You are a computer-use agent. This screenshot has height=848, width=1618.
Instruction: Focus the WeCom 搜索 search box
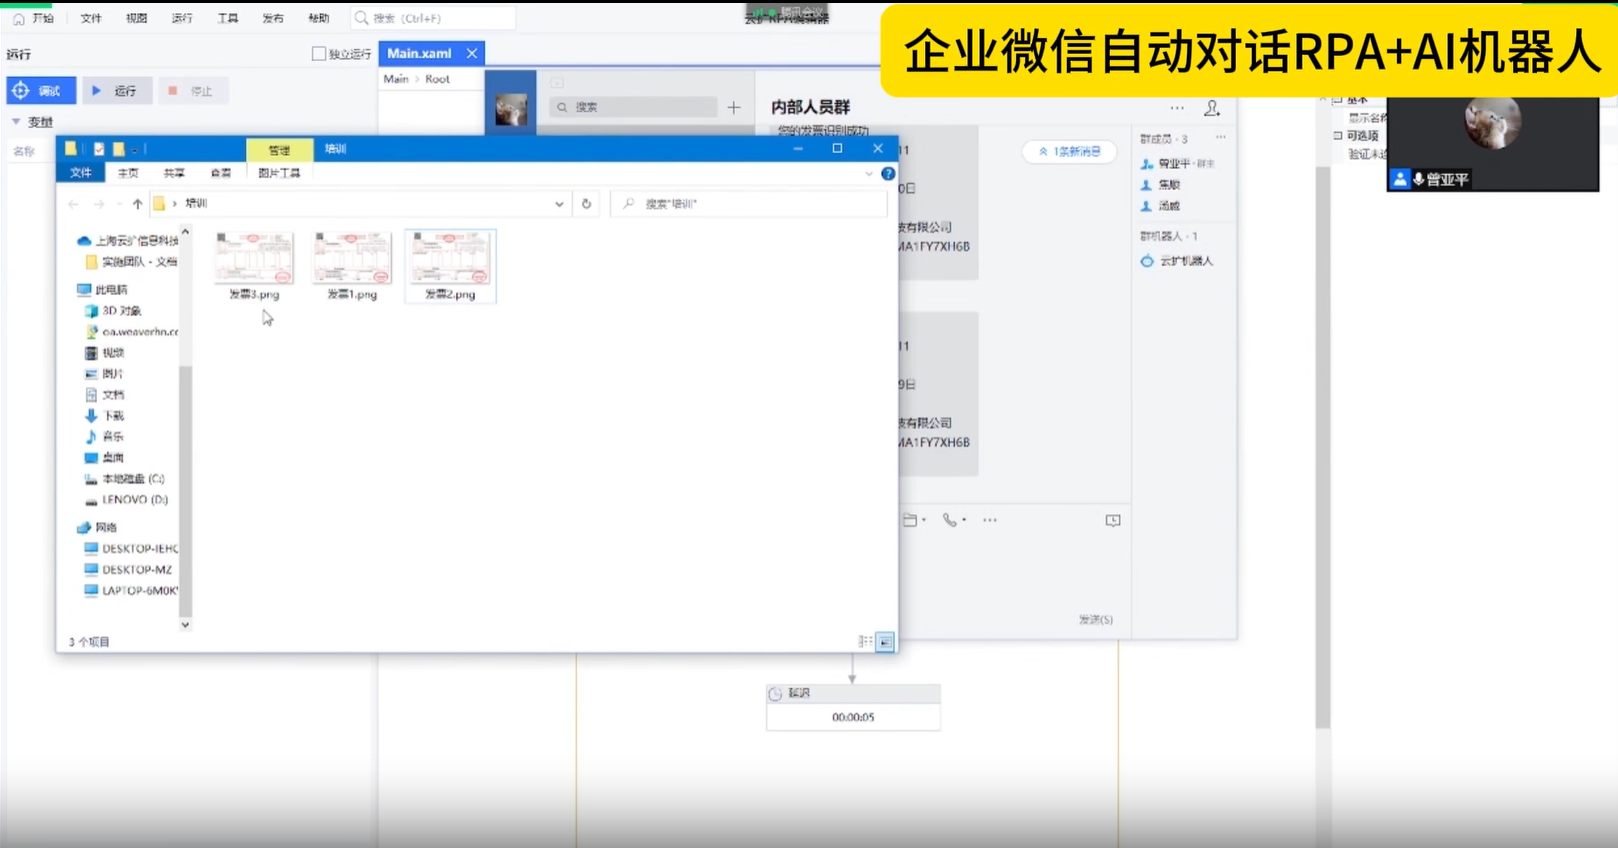point(634,107)
